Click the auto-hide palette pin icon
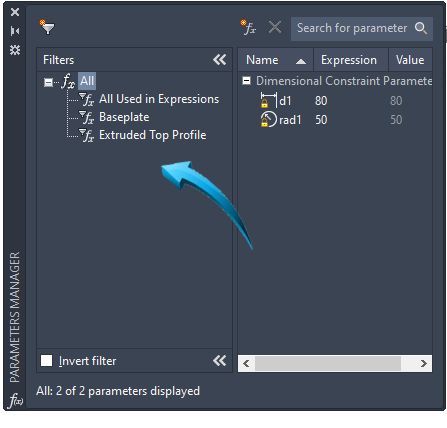This screenshot has width=447, height=428. click(x=15, y=31)
